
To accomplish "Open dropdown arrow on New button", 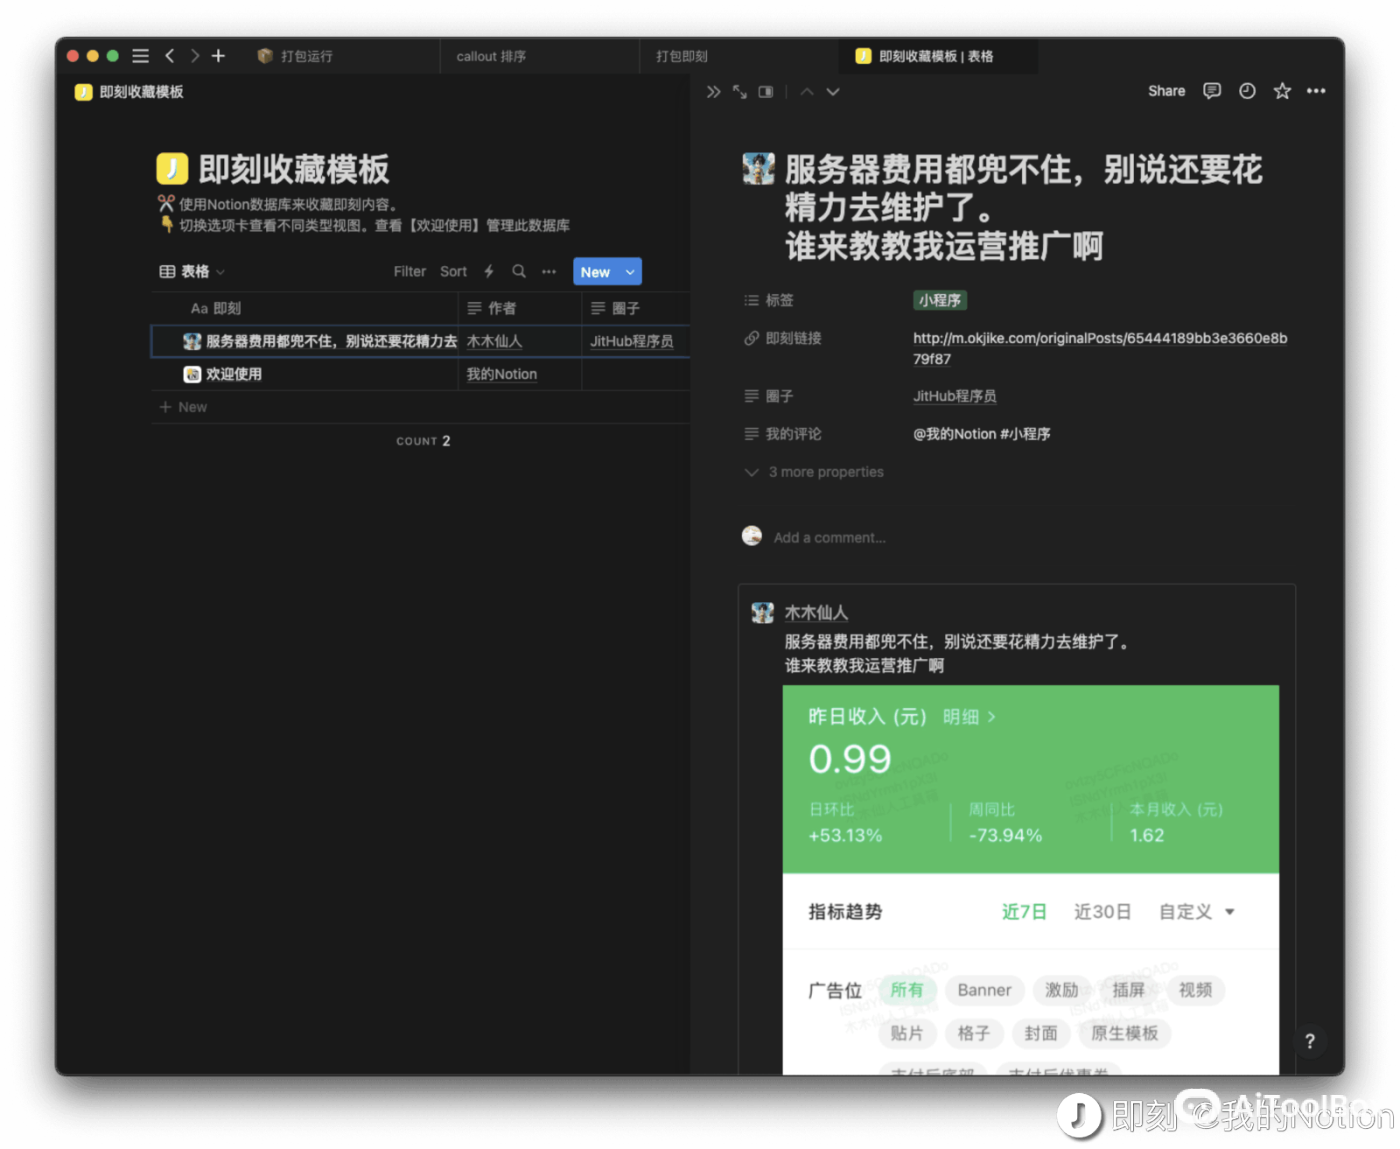I will coord(630,272).
